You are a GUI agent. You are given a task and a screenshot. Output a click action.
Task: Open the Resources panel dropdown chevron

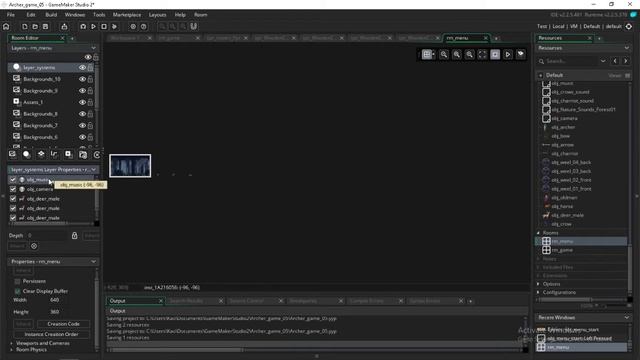click(x=627, y=48)
